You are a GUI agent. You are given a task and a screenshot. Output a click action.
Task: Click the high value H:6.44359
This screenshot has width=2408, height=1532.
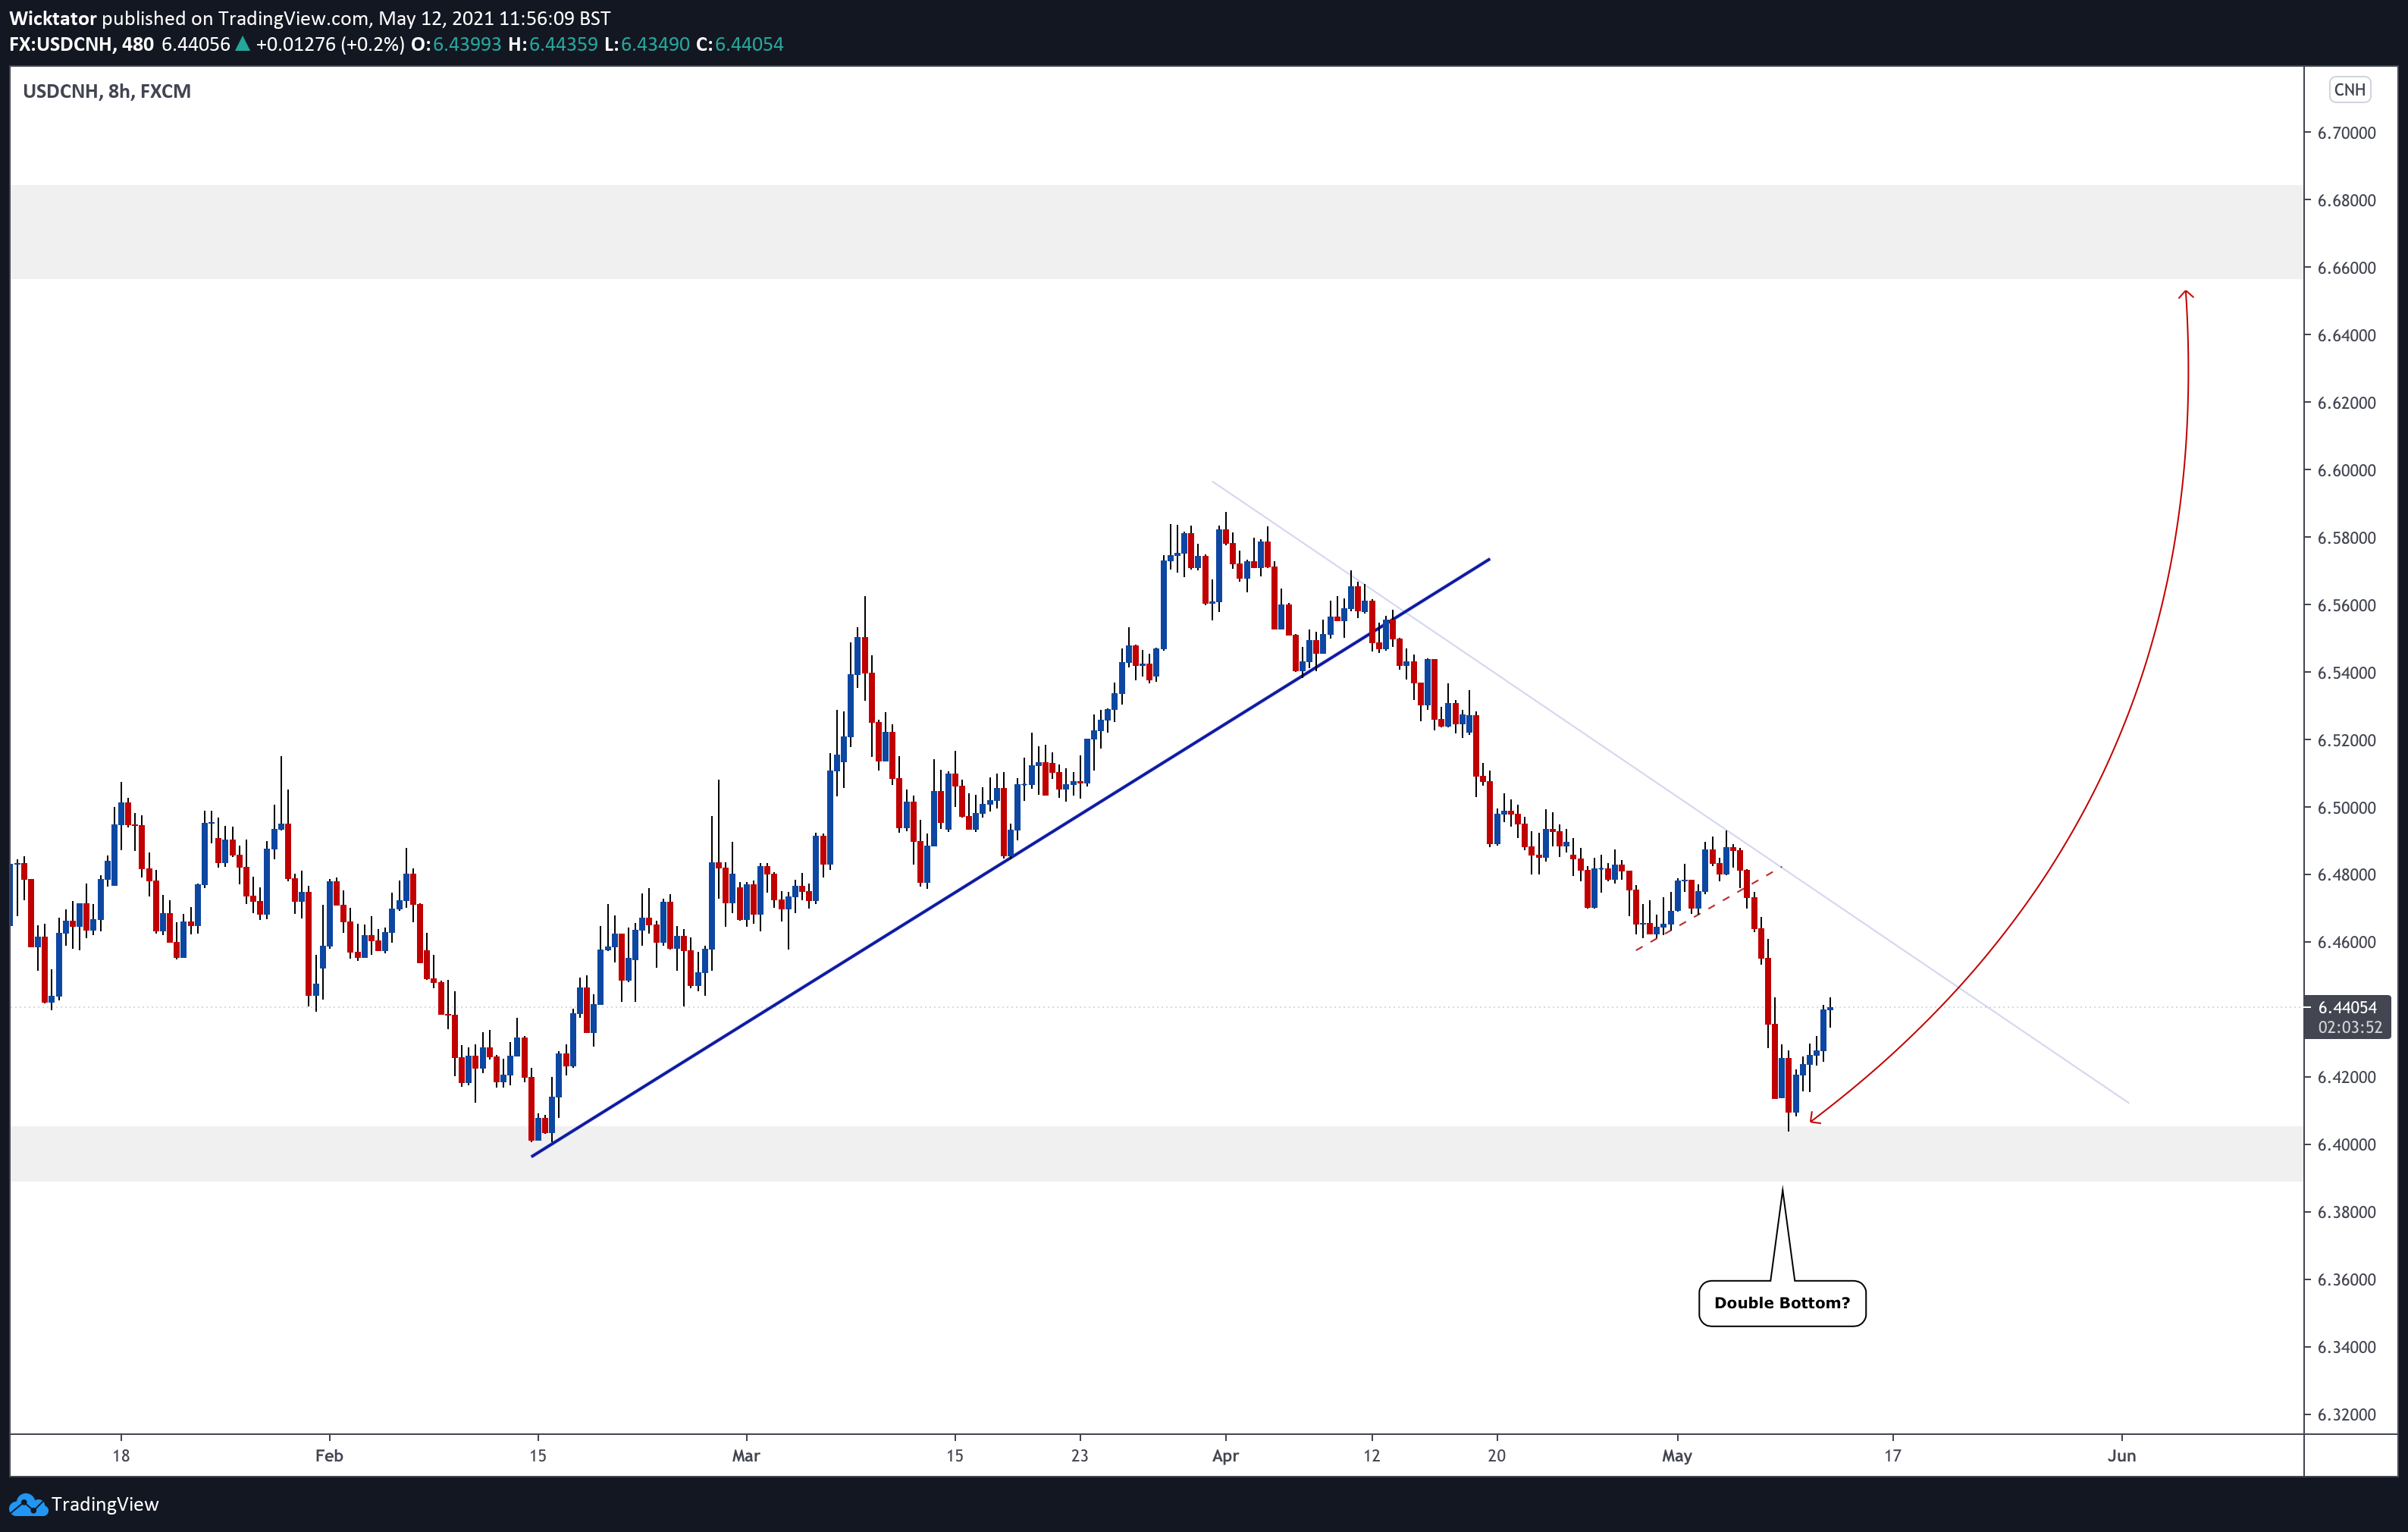[553, 44]
